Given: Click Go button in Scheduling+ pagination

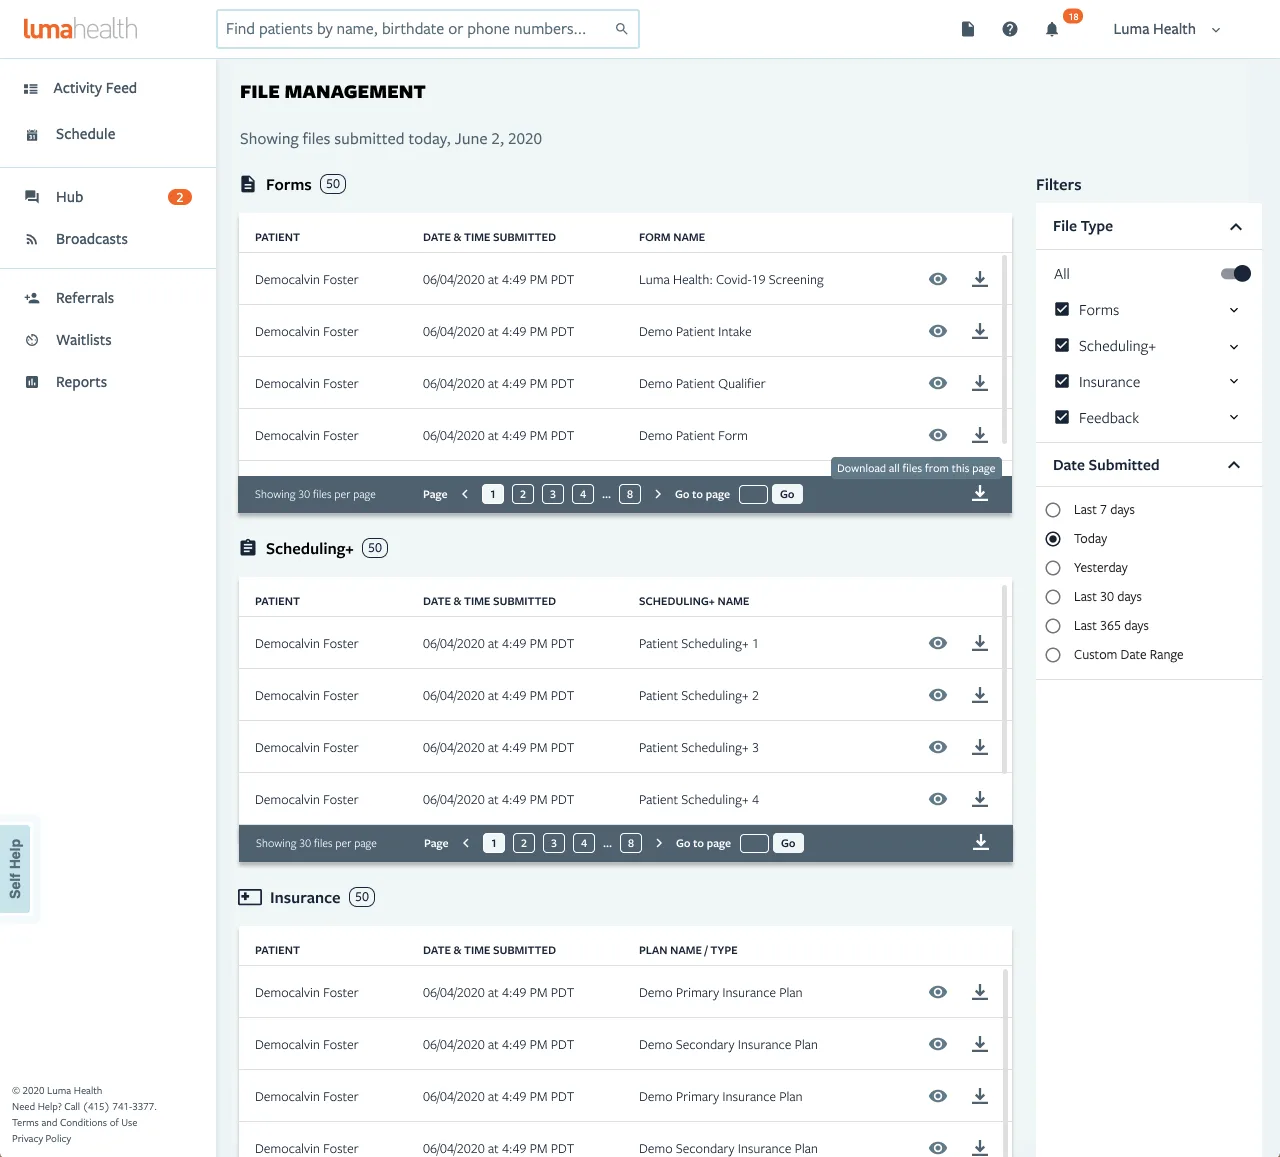Looking at the screenshot, I should pos(788,843).
